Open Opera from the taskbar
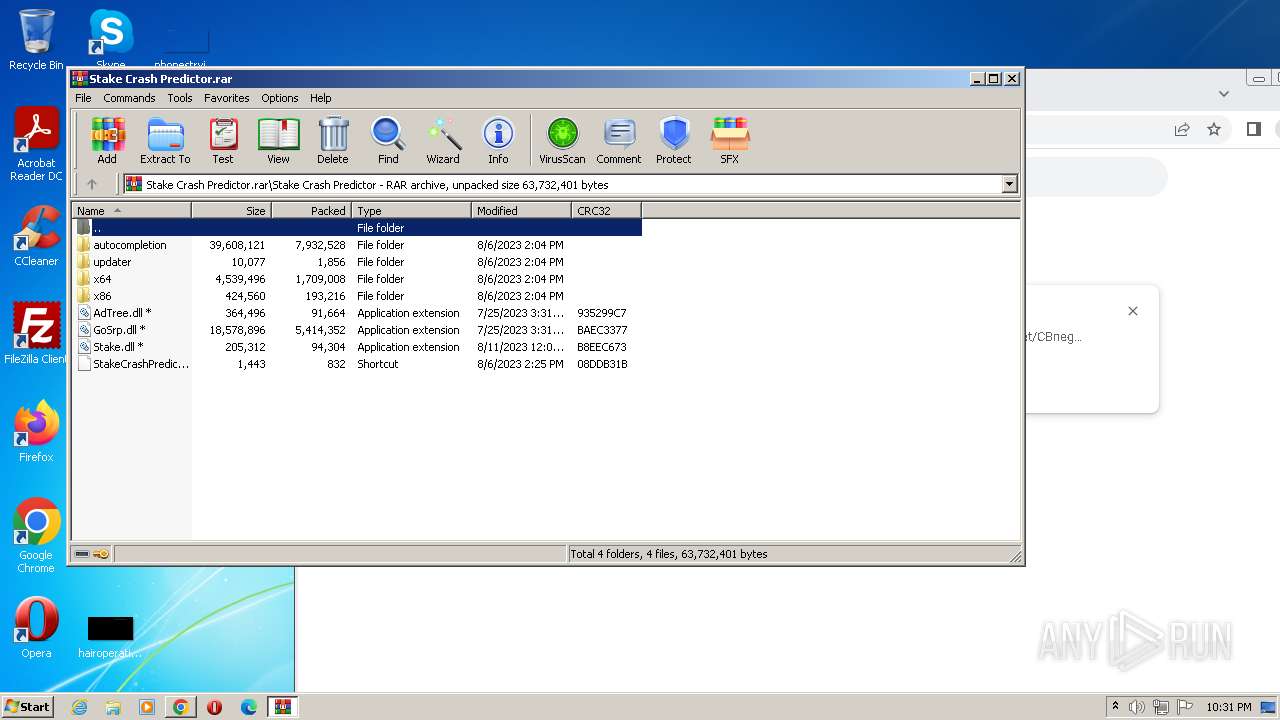 [214, 707]
